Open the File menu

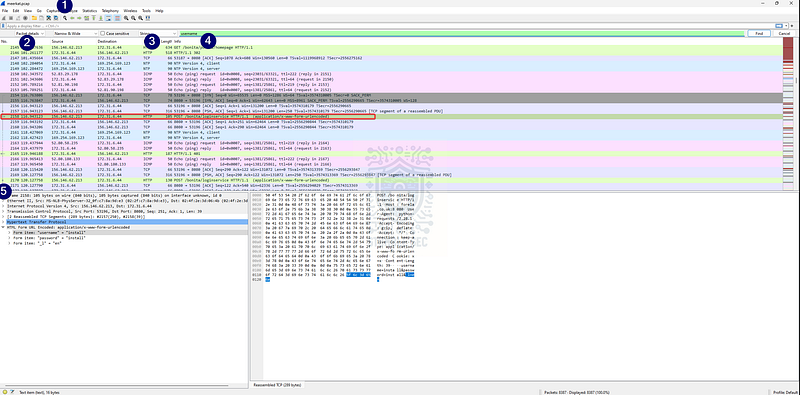(5, 11)
